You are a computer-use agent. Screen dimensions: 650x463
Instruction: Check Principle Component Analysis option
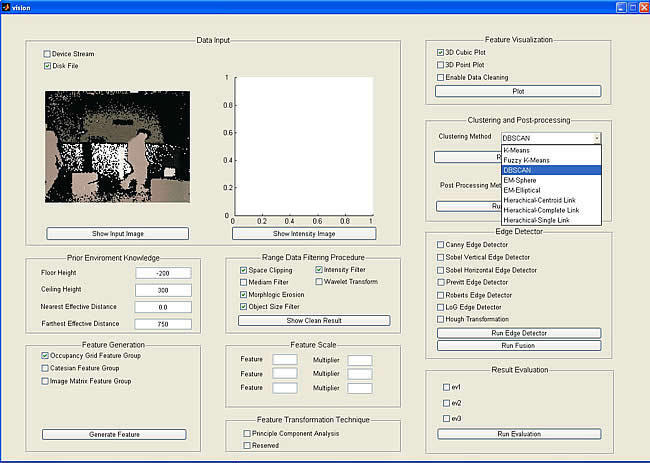coord(247,433)
